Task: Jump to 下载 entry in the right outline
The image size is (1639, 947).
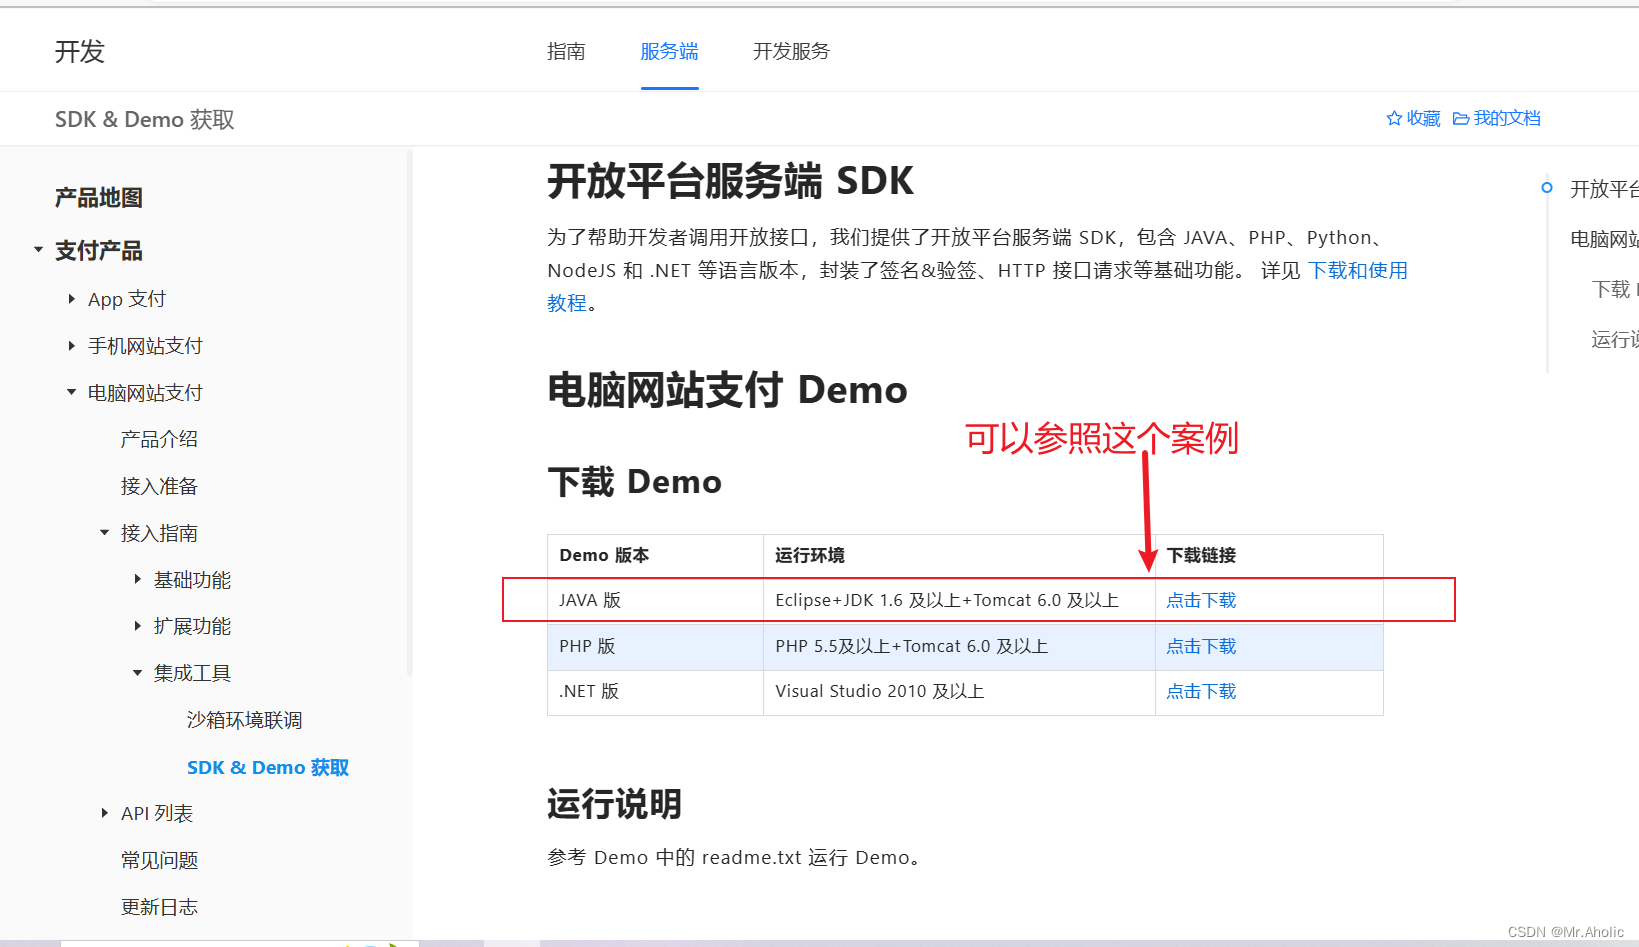Action: pyautogui.click(x=1615, y=289)
